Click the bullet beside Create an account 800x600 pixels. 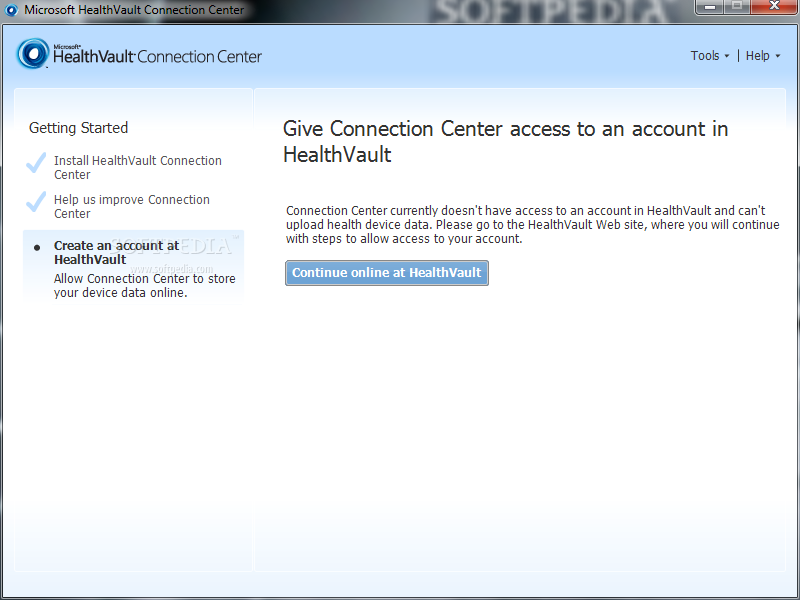[x=37, y=248]
